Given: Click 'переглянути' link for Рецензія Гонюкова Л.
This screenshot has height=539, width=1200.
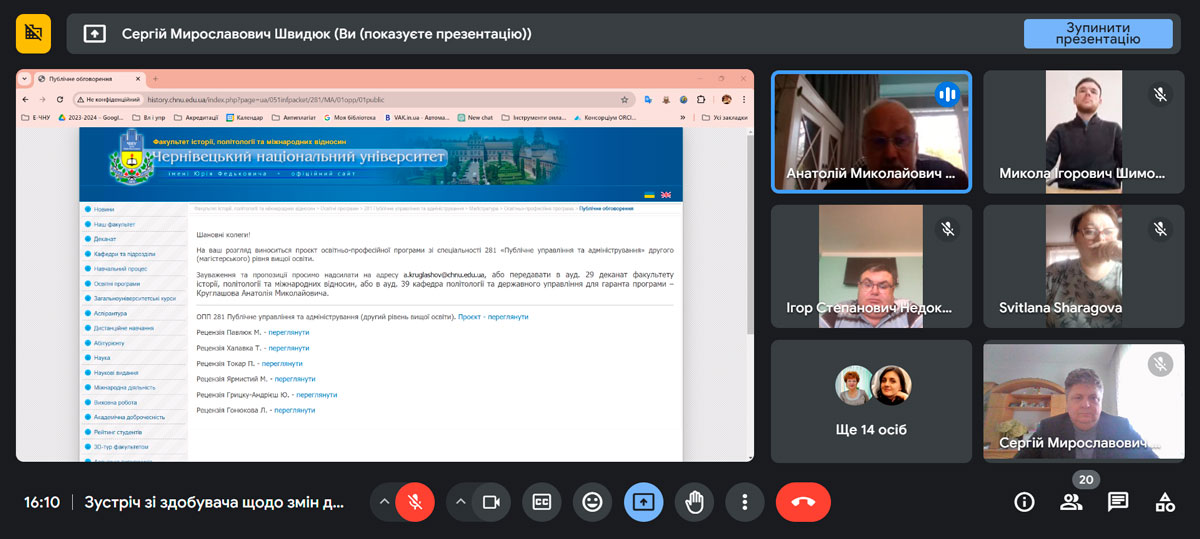Looking at the screenshot, I should (295, 410).
